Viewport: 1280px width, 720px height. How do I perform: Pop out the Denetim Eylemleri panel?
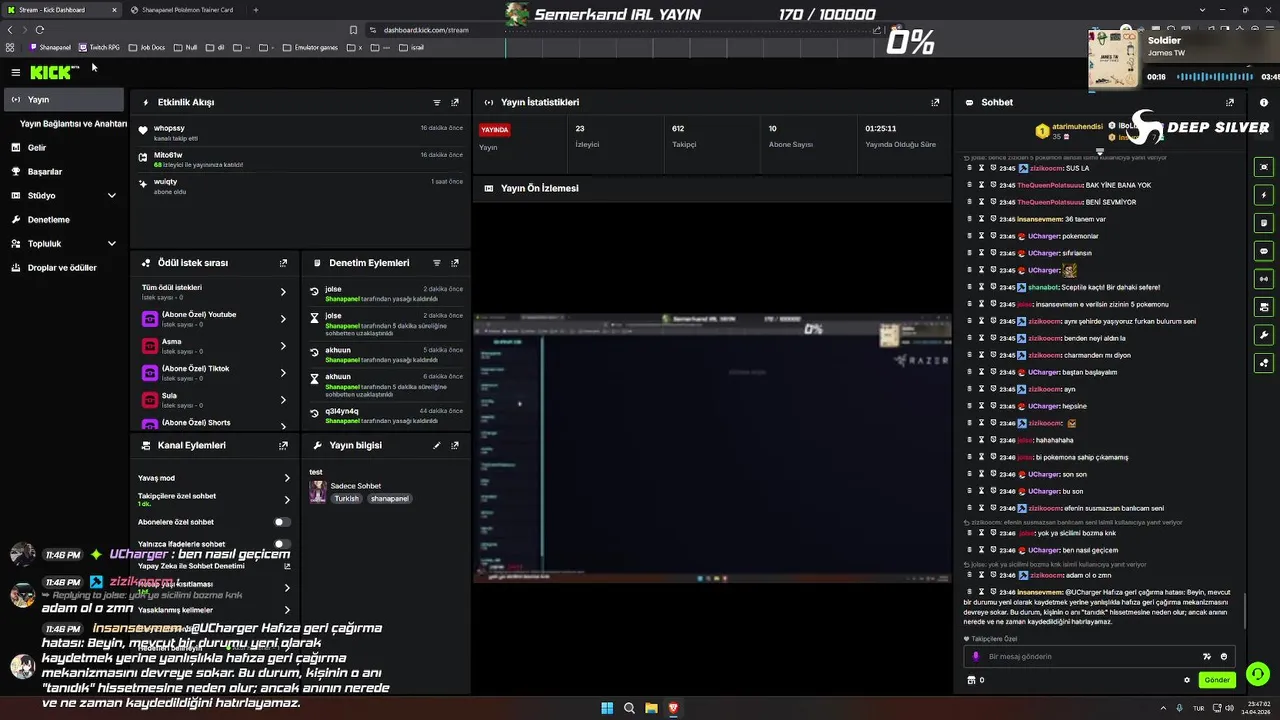click(x=455, y=263)
